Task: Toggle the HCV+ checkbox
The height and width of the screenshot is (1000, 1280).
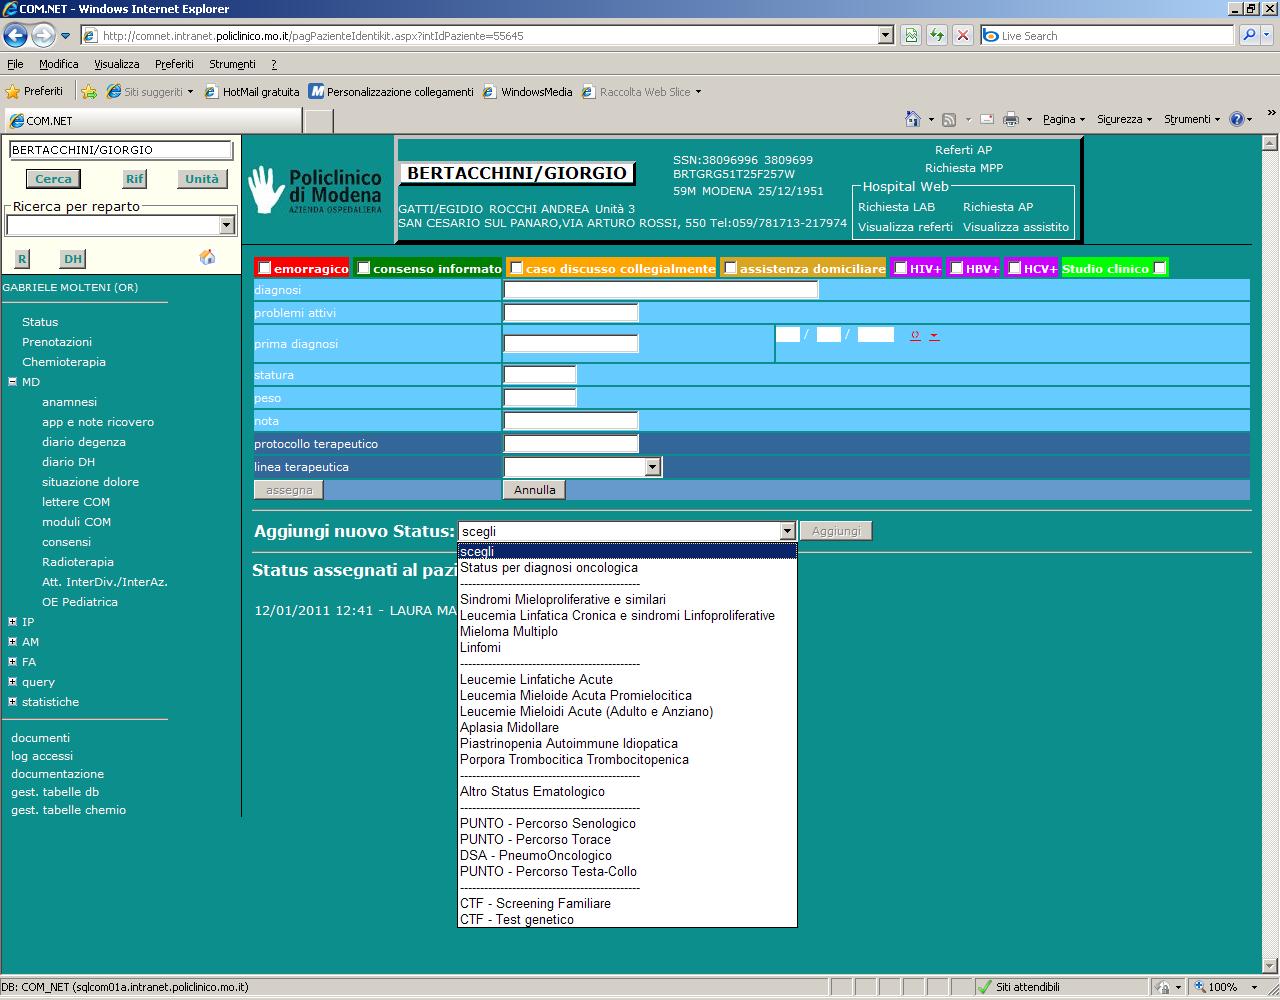Action: (1014, 268)
